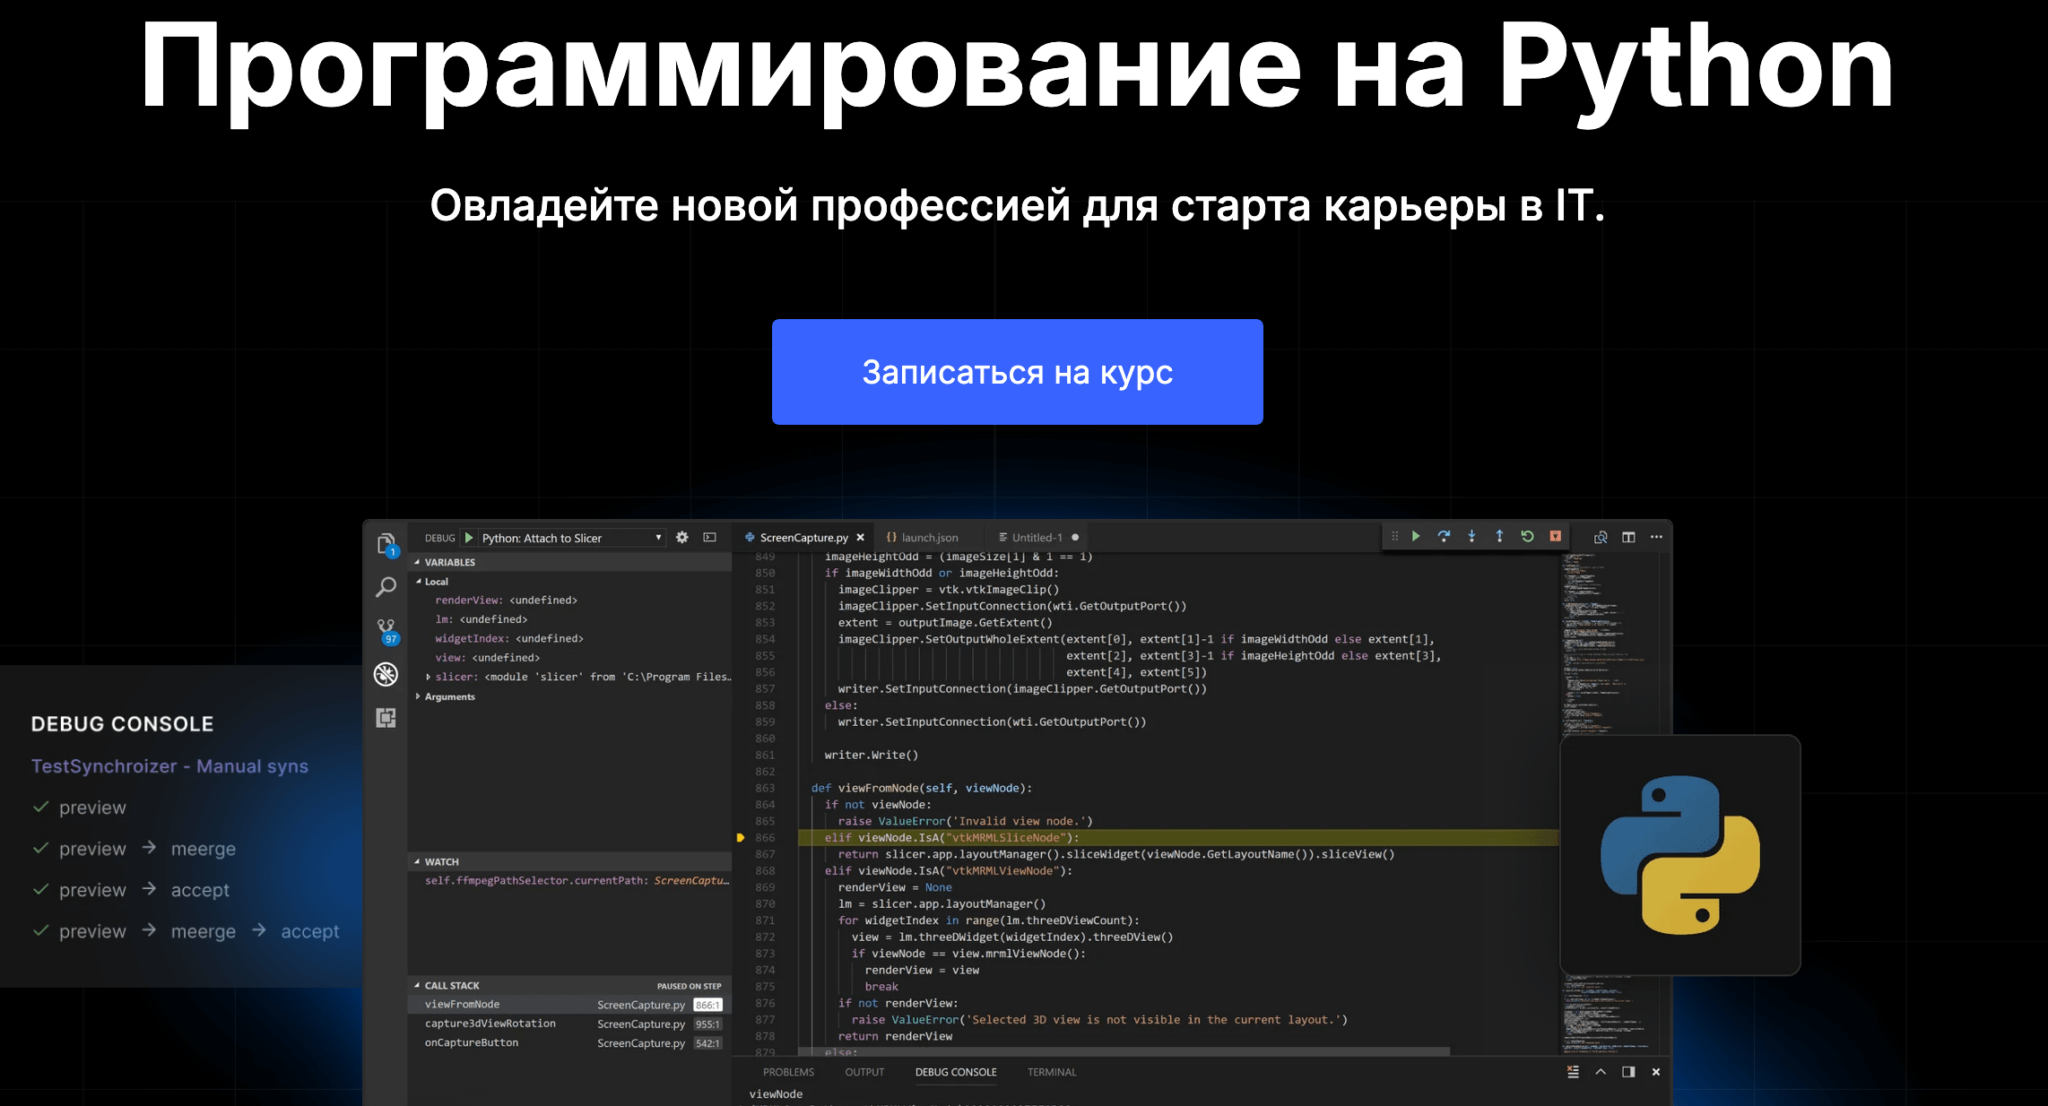Click the orange Disconnect debugger icon
2048x1106 pixels.
click(1555, 536)
